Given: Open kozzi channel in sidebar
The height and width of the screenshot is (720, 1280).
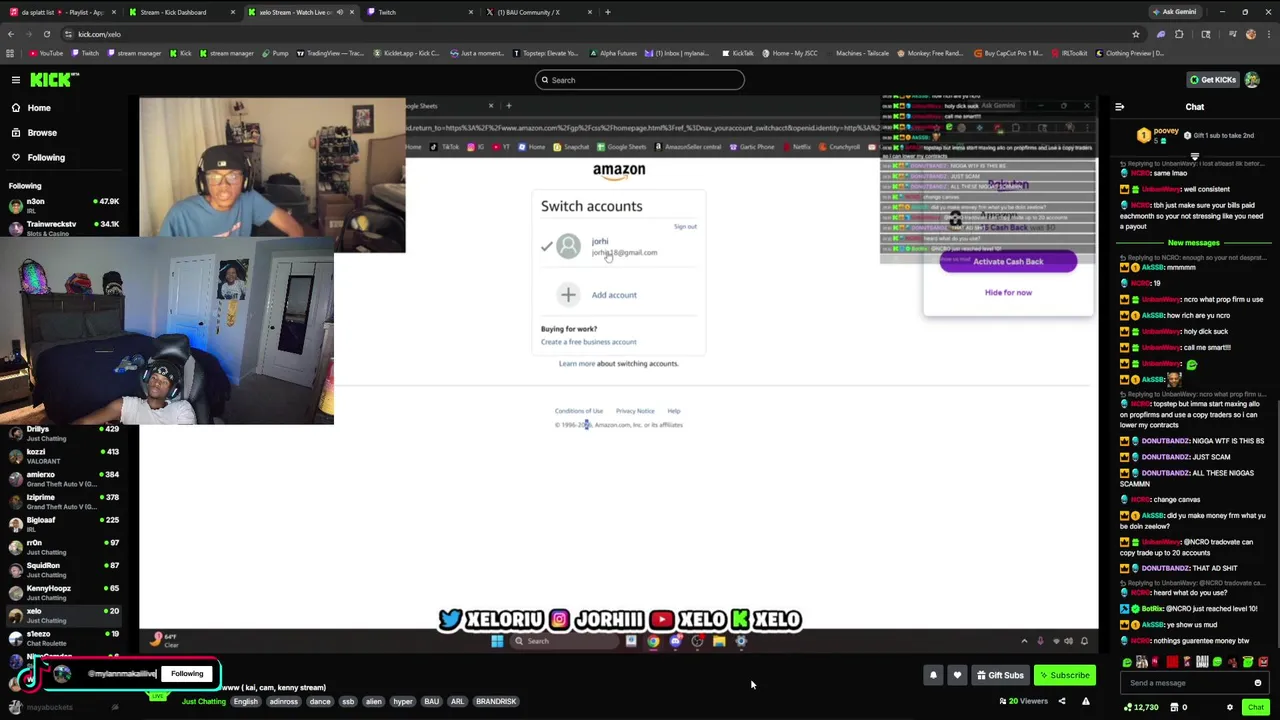Looking at the screenshot, I should 63,456.
